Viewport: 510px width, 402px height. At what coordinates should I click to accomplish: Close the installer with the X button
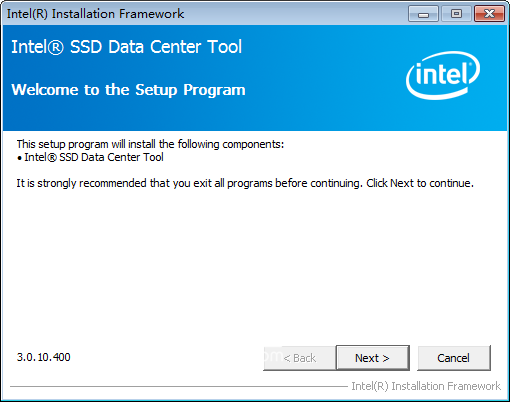click(x=489, y=14)
